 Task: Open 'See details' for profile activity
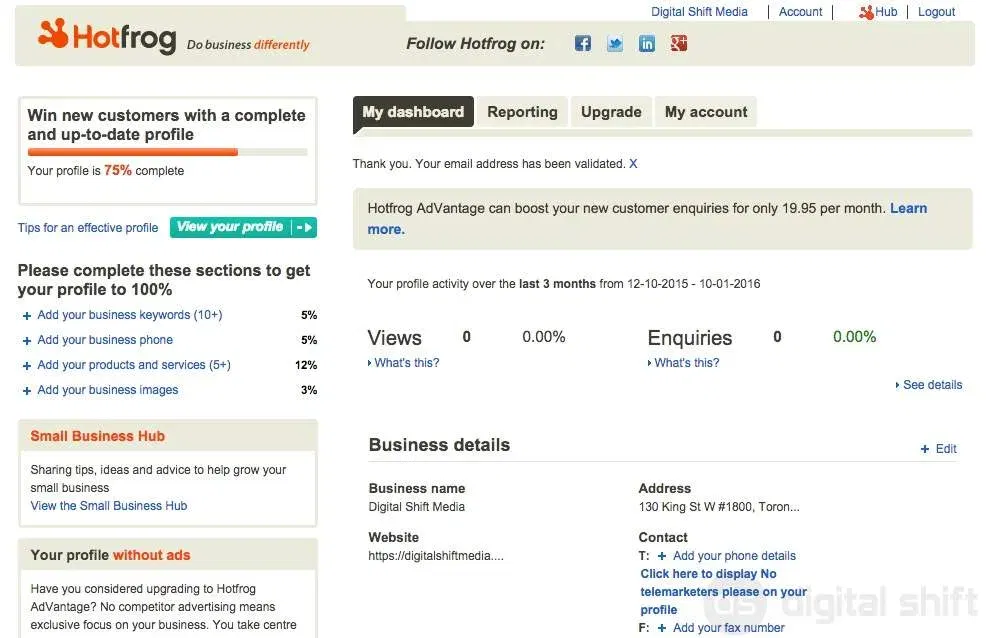(931, 384)
